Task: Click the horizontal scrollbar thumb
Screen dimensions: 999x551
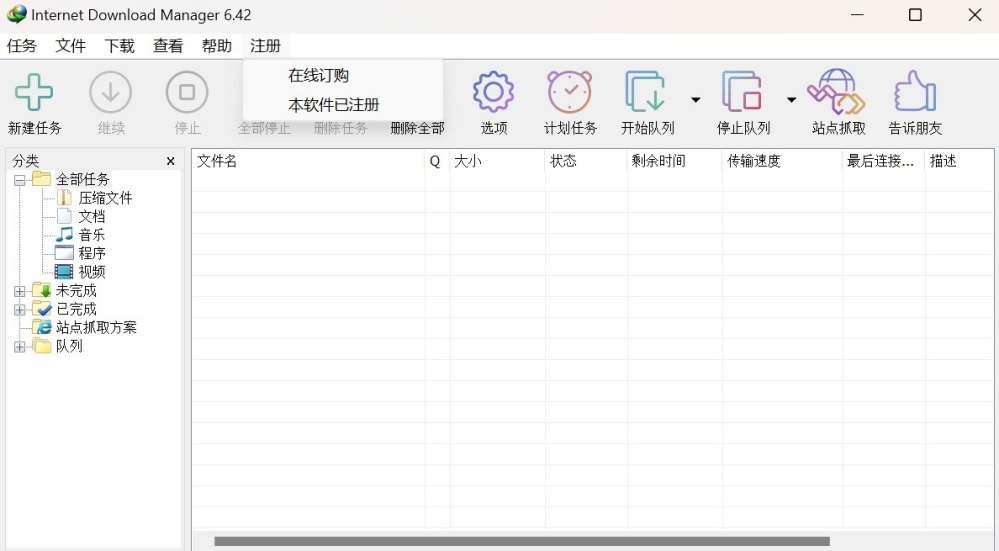Action: pyautogui.click(x=522, y=541)
